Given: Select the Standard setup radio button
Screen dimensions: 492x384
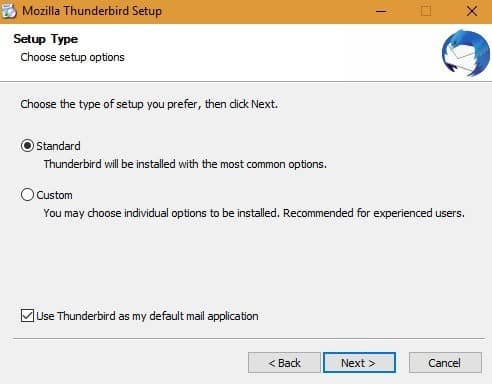Looking at the screenshot, I should 27,146.
